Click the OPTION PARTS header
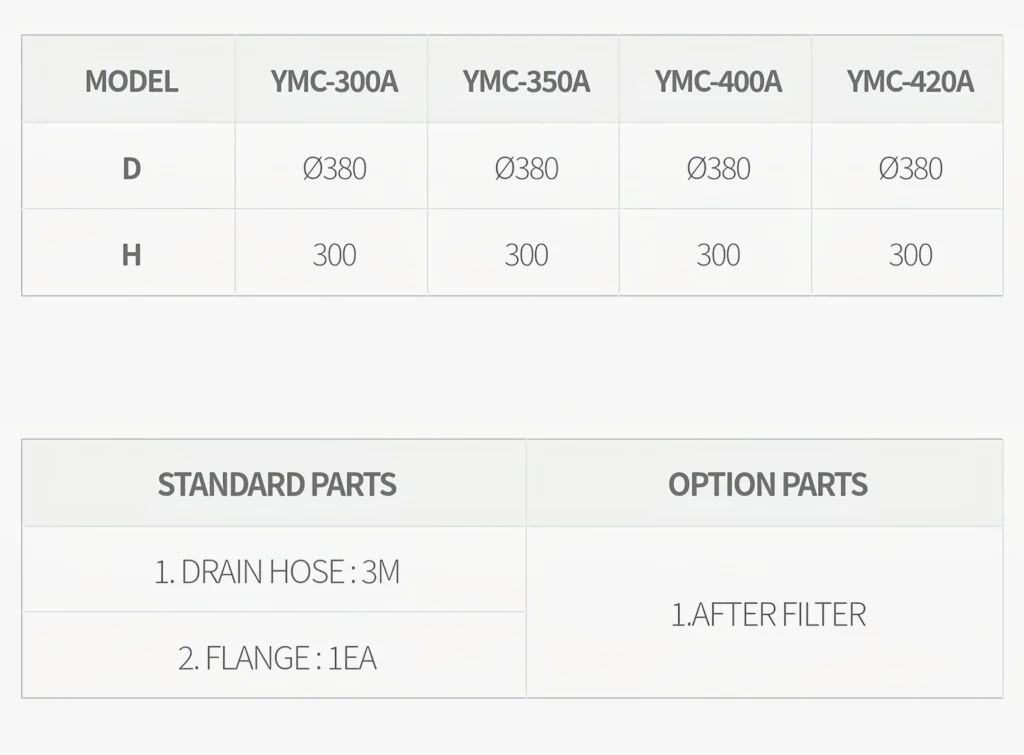This screenshot has height=755, width=1024. (x=767, y=484)
